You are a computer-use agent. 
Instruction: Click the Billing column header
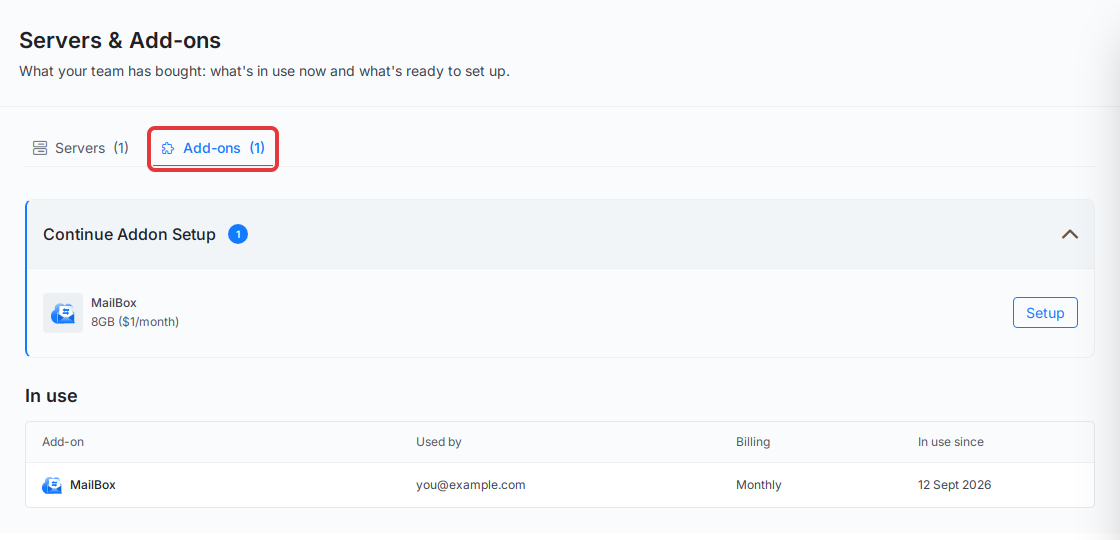(x=753, y=442)
